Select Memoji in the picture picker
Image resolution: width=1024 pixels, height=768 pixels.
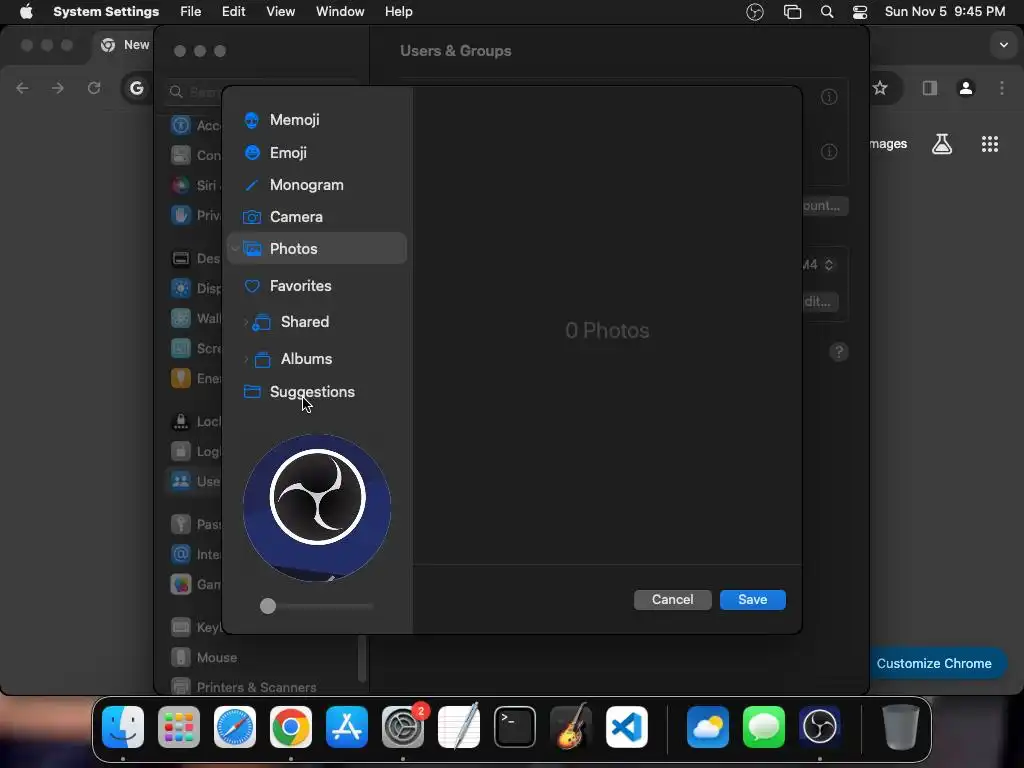(317, 120)
